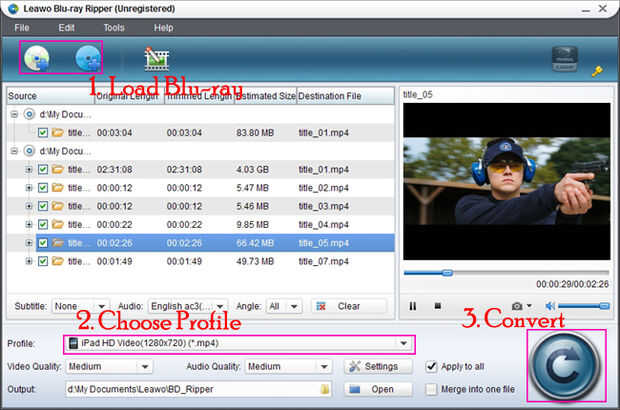Viewport: 620px width, 410px height.
Task: Click the Source column header
Action: 51,96
